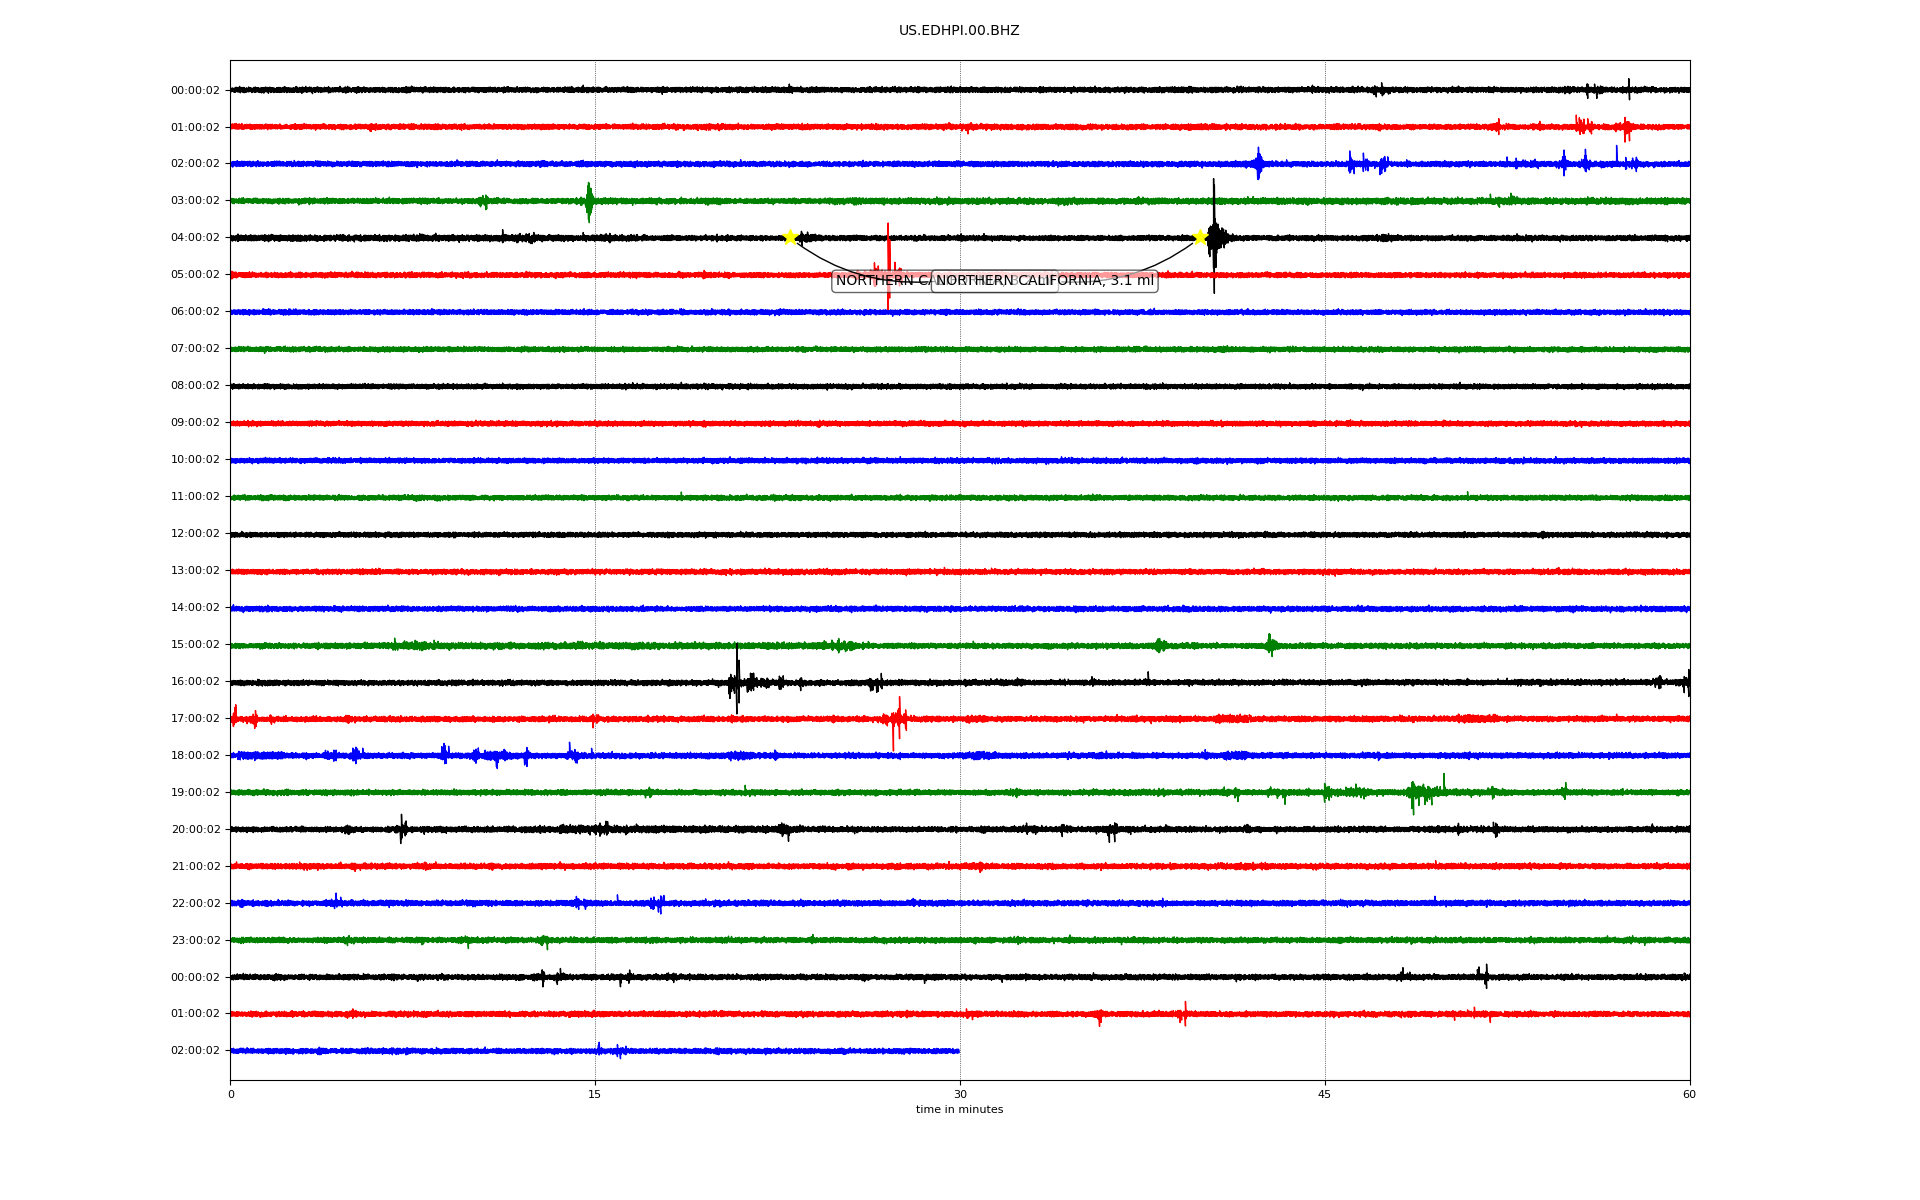Click the 15 tick on the x-axis
The width and height of the screenshot is (1920, 1200).
[595, 1094]
